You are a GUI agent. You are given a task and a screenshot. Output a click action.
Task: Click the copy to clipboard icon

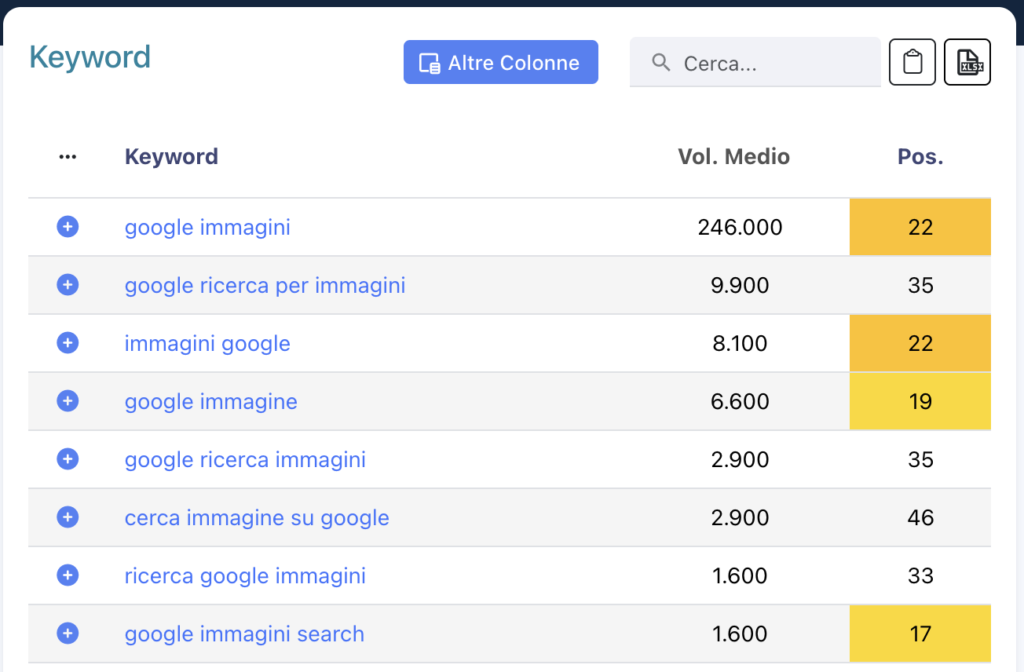(912, 62)
